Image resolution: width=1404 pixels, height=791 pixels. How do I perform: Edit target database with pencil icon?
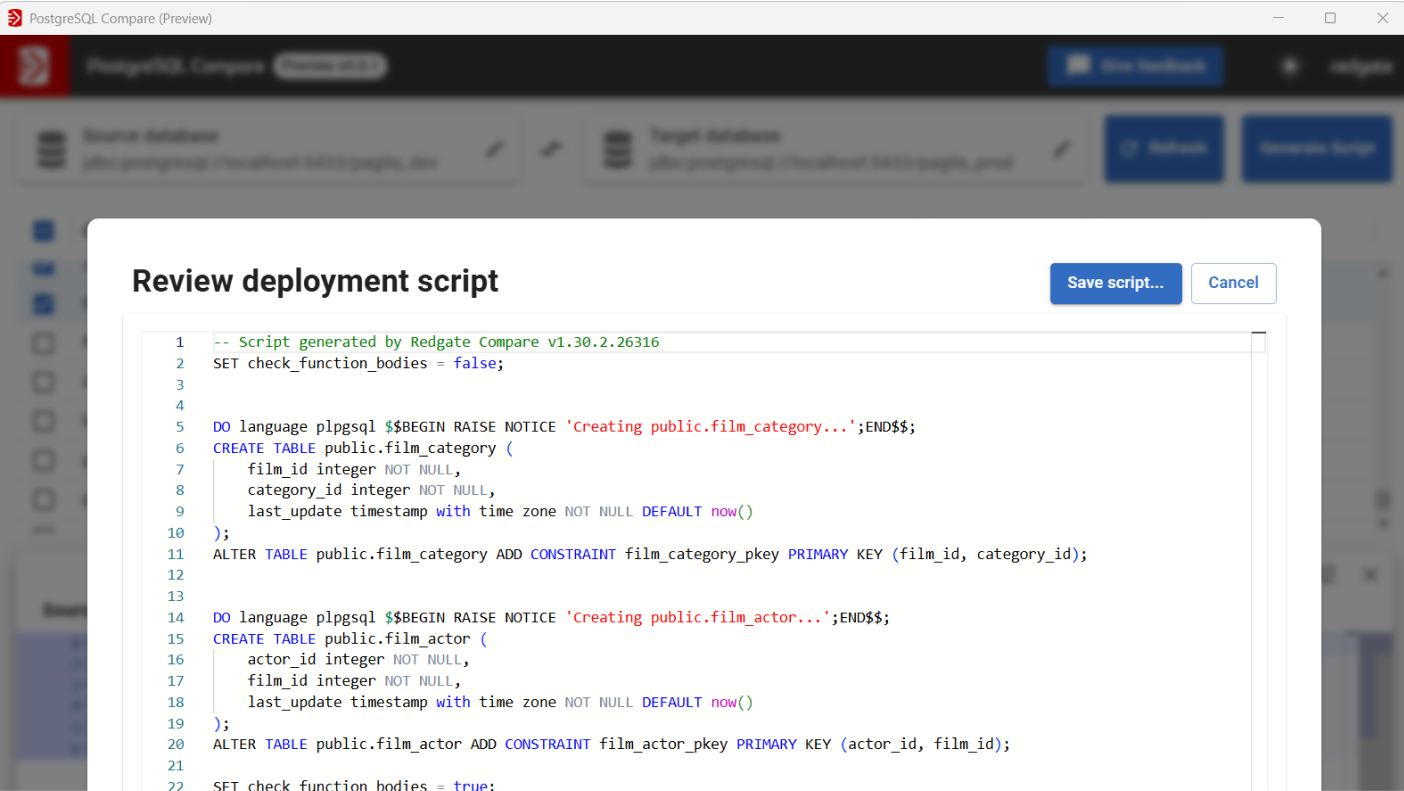tap(1062, 149)
